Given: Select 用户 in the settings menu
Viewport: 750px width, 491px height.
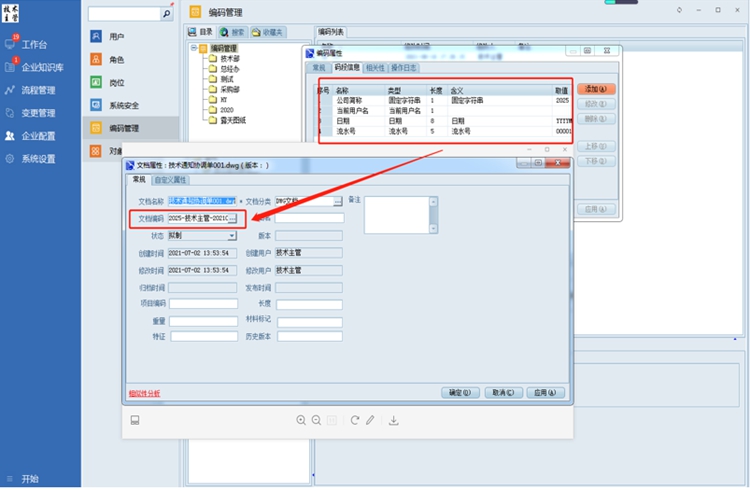Looking at the screenshot, I should pyautogui.click(x=116, y=36).
